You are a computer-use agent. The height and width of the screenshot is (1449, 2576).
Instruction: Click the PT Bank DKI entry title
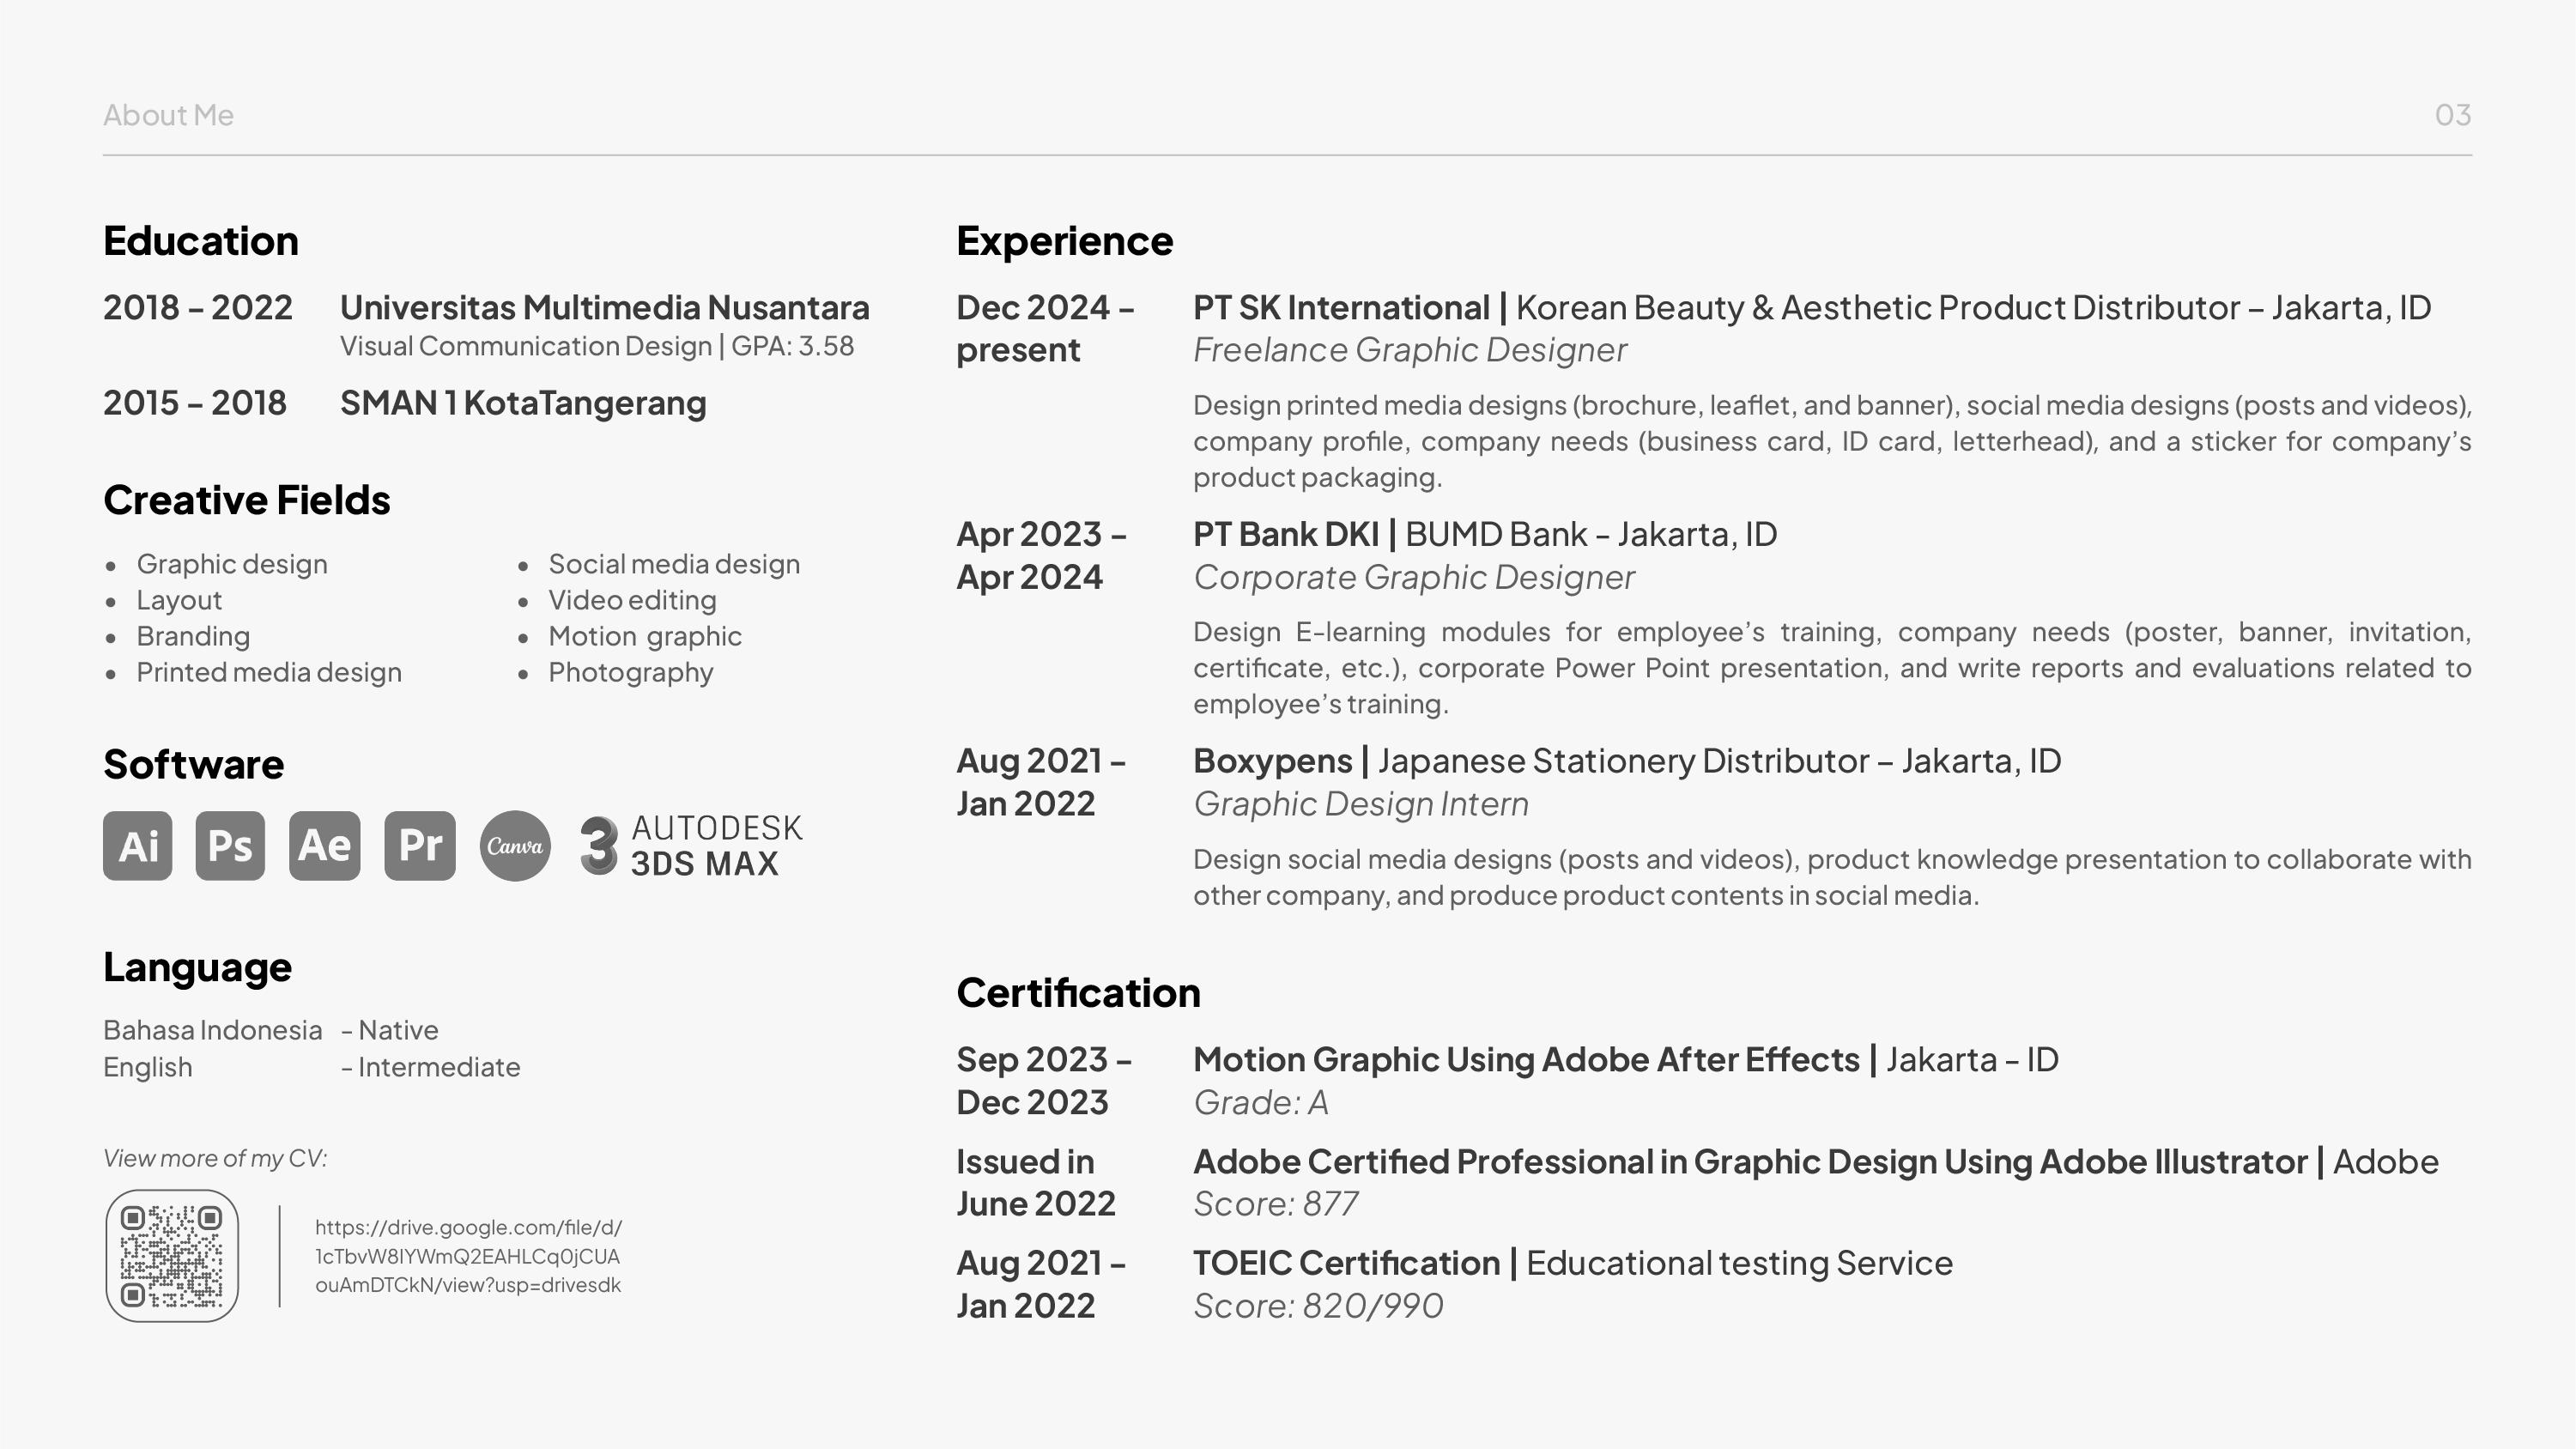[x=1286, y=534]
